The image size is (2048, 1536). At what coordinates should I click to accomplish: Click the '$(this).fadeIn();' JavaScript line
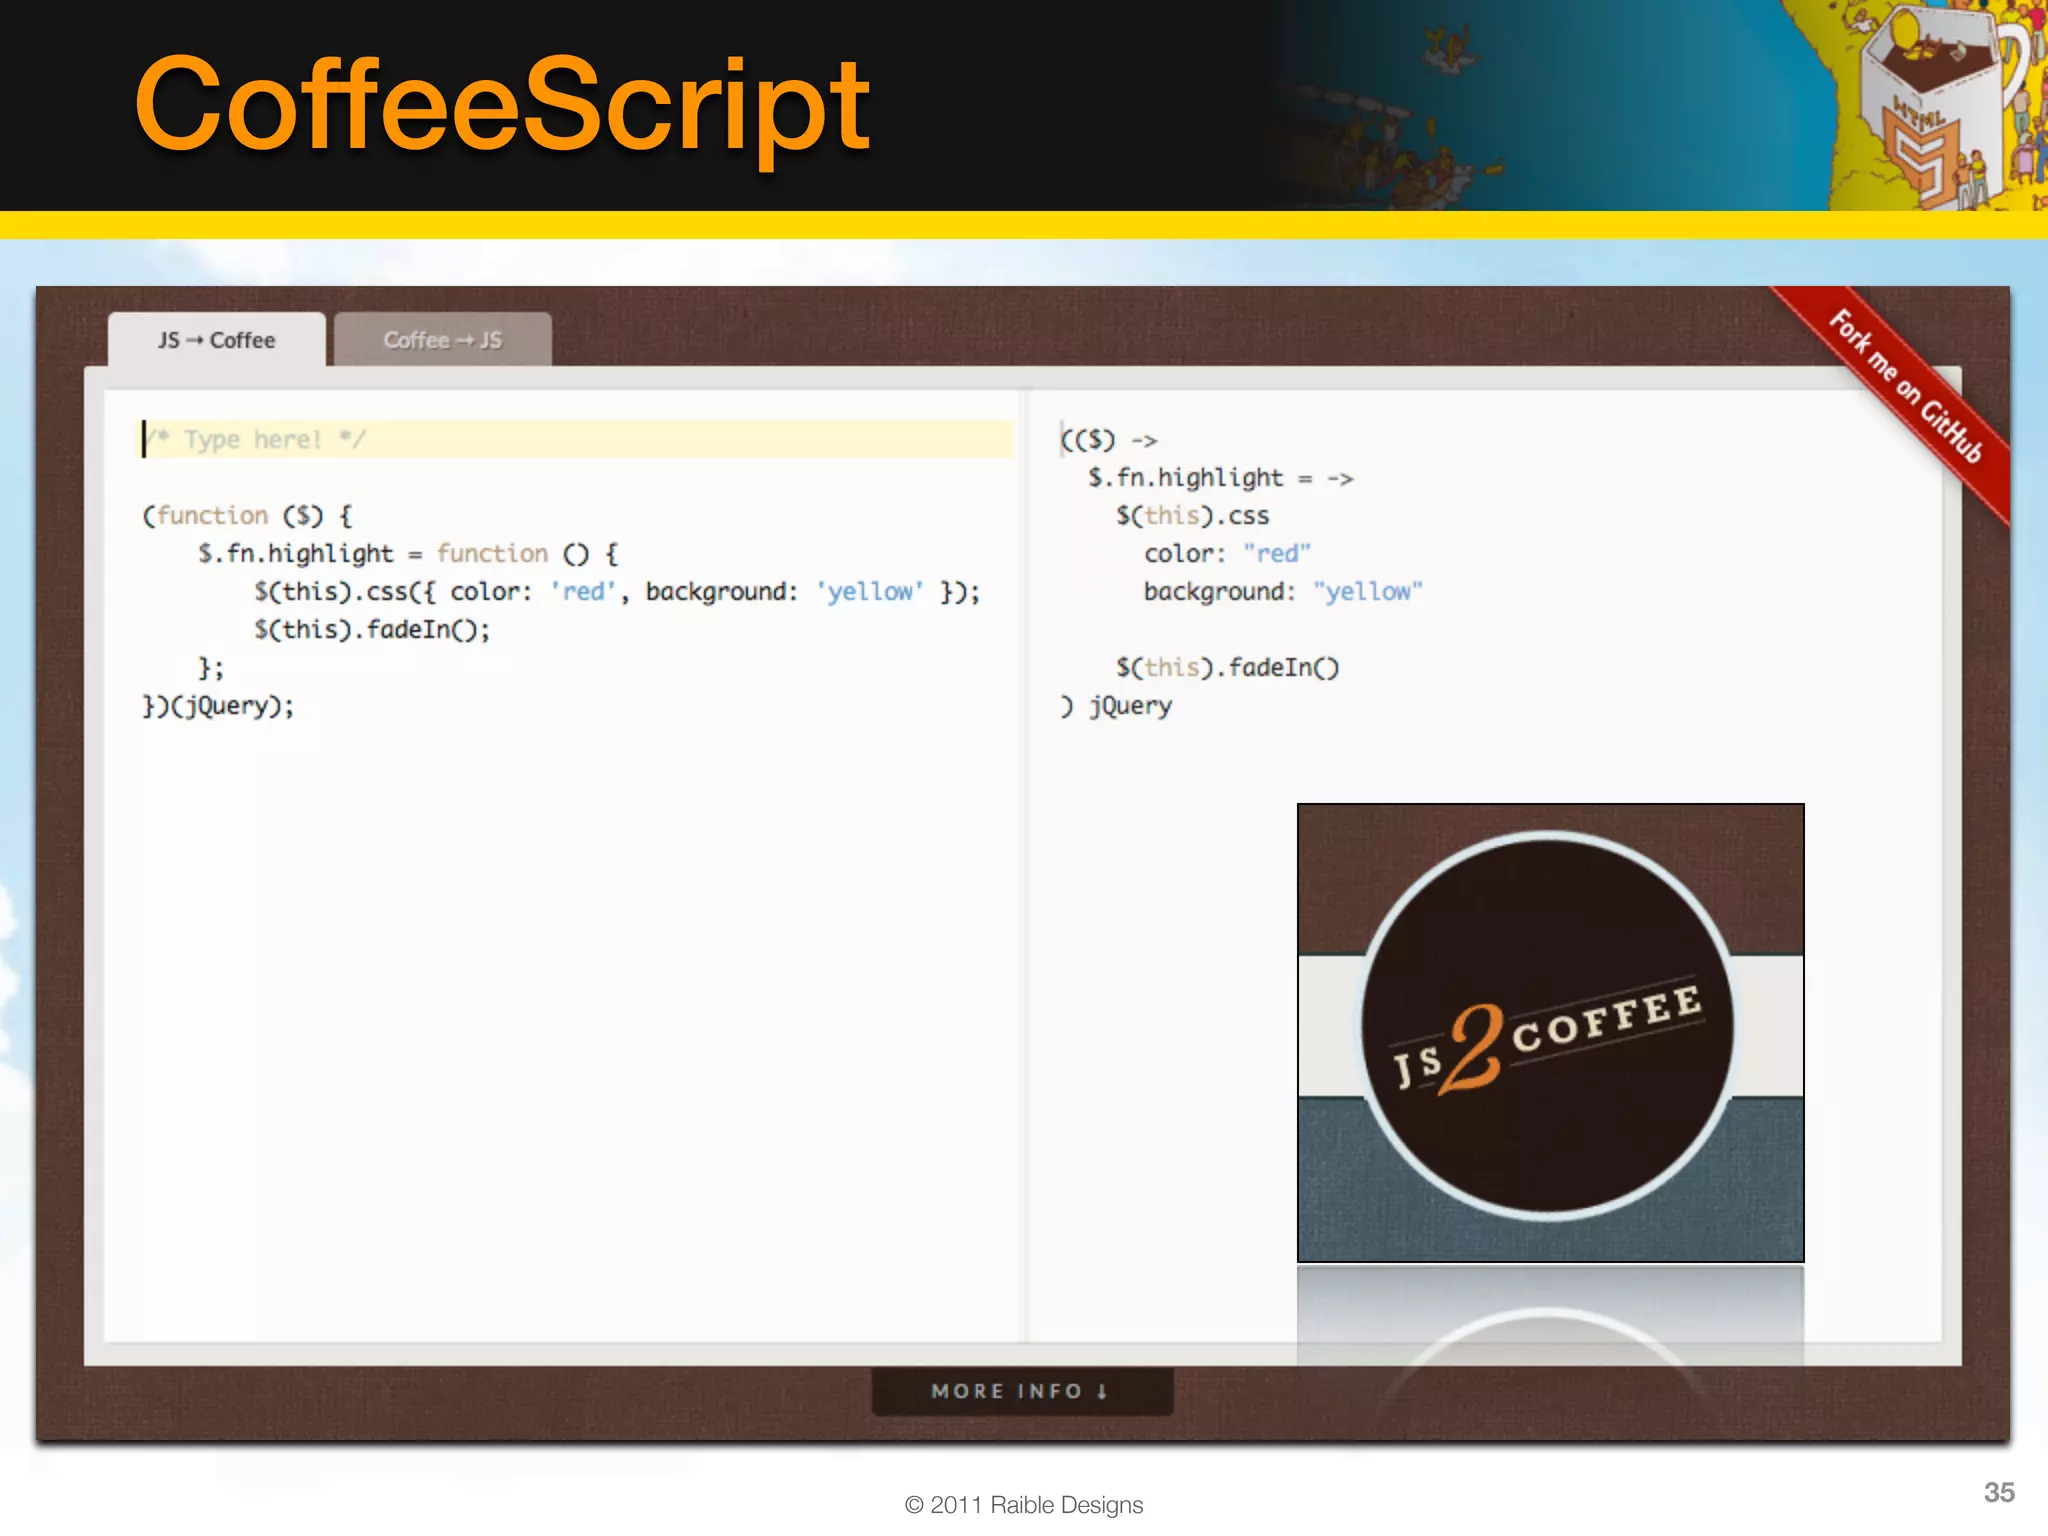point(371,629)
